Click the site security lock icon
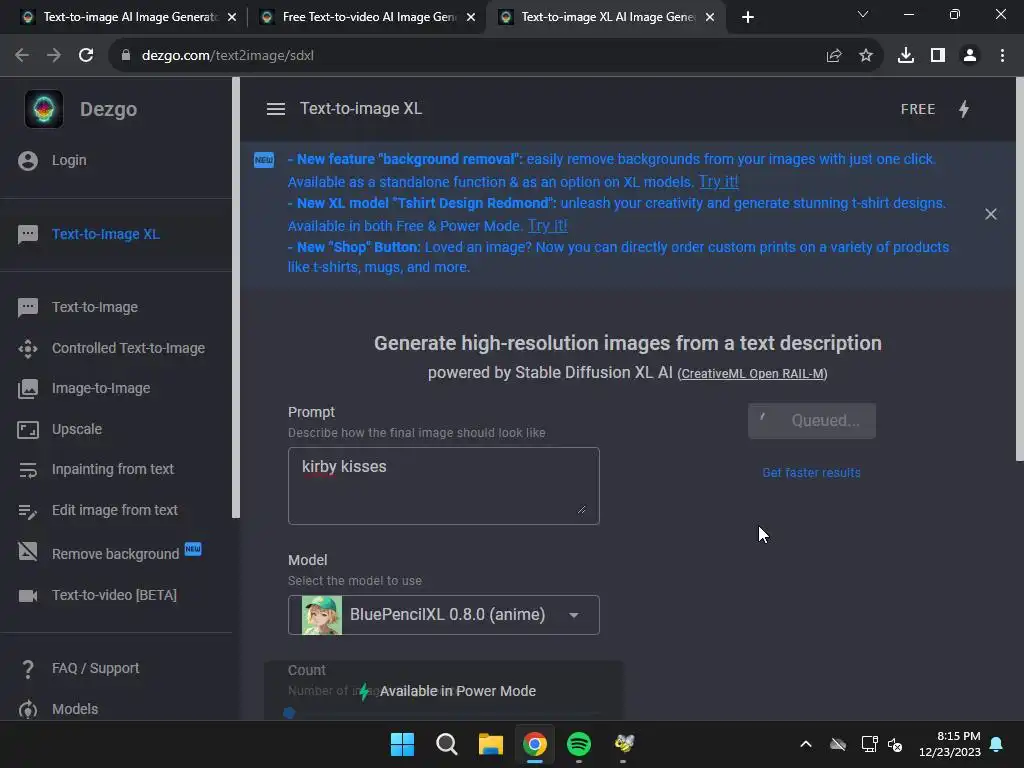The image size is (1024, 768). [x=125, y=56]
